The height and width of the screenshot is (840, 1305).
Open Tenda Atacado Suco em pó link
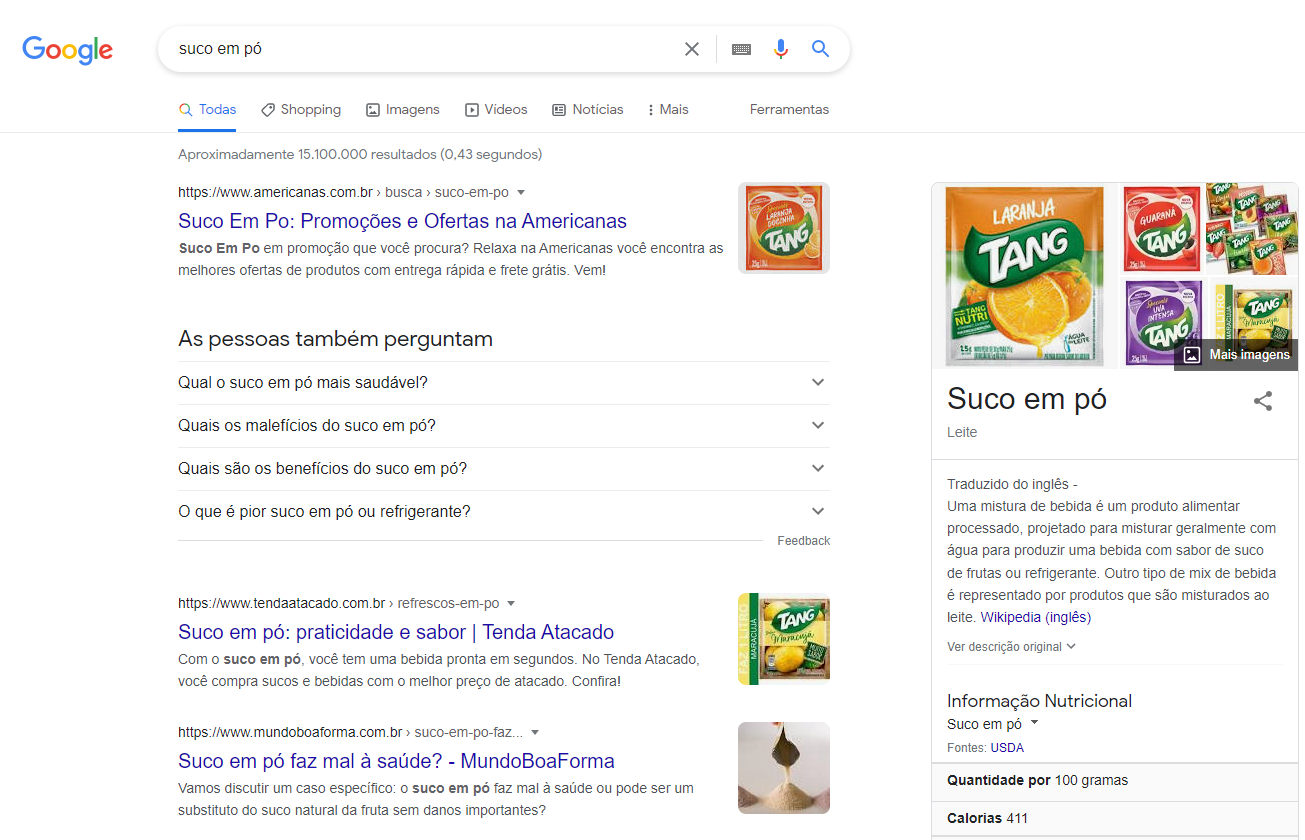point(396,632)
